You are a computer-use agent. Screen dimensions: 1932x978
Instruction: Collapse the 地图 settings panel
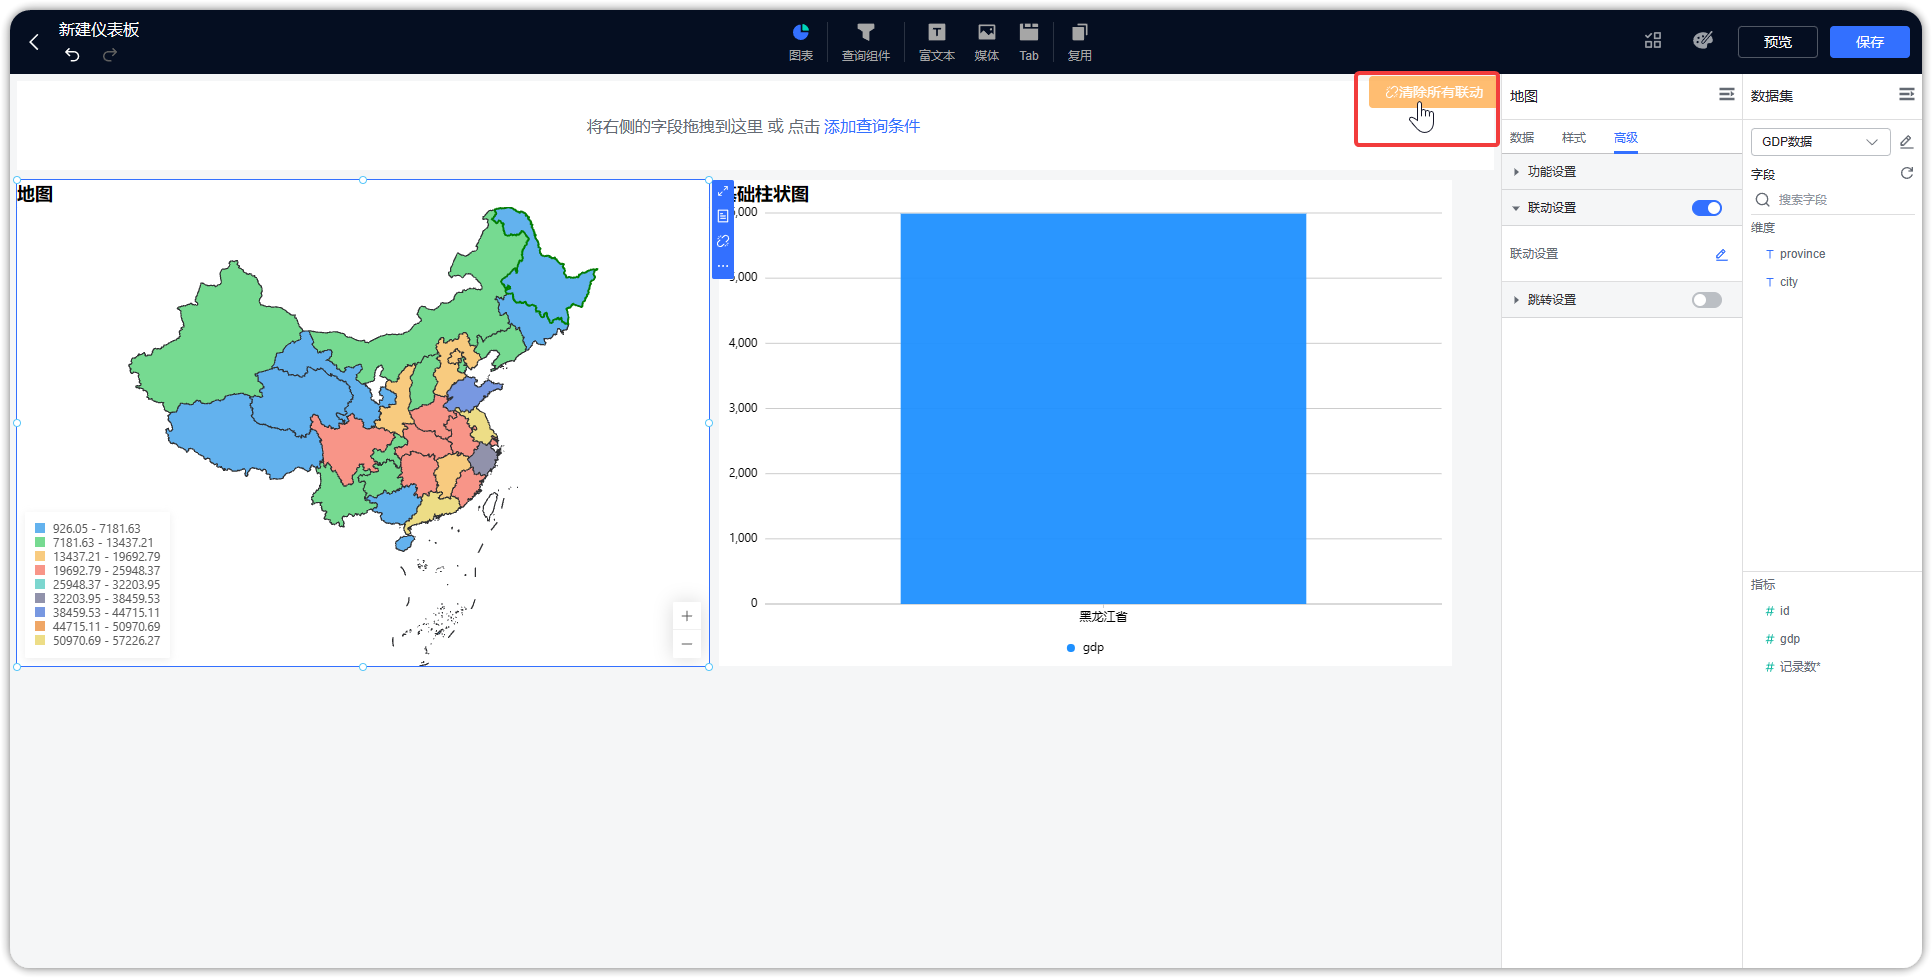coord(1727,95)
